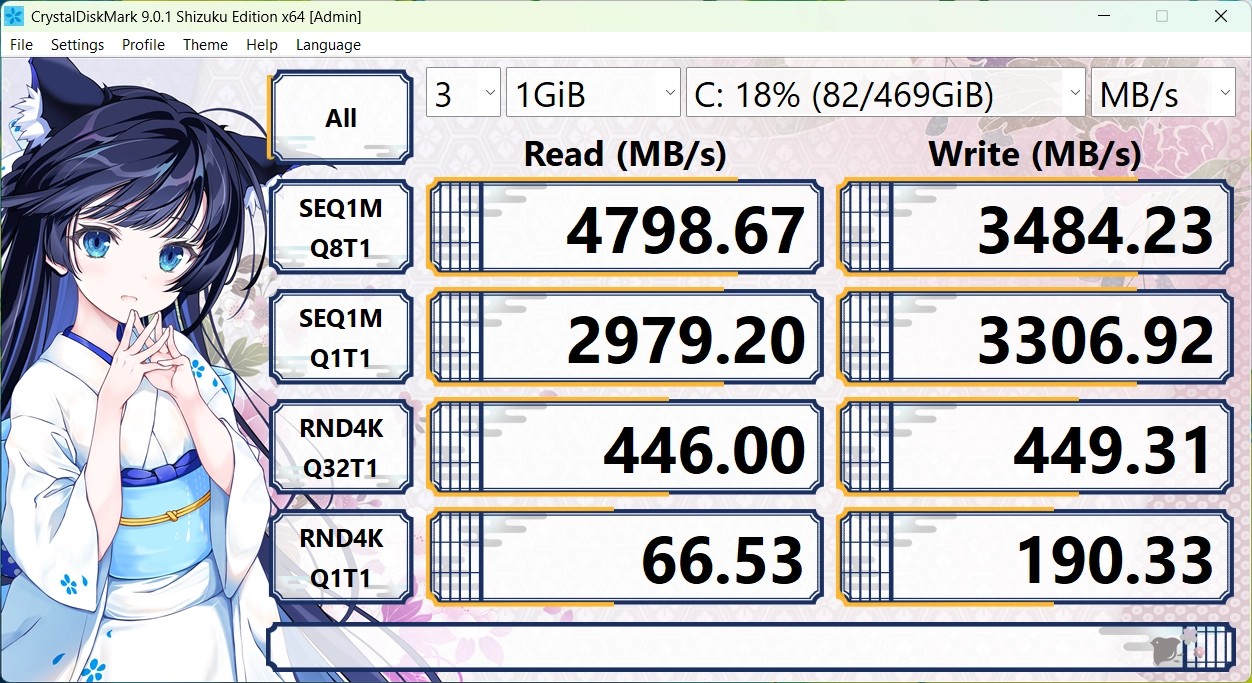Viewport: 1252px width, 683px height.
Task: Open the Profile menu
Action: coord(143,45)
